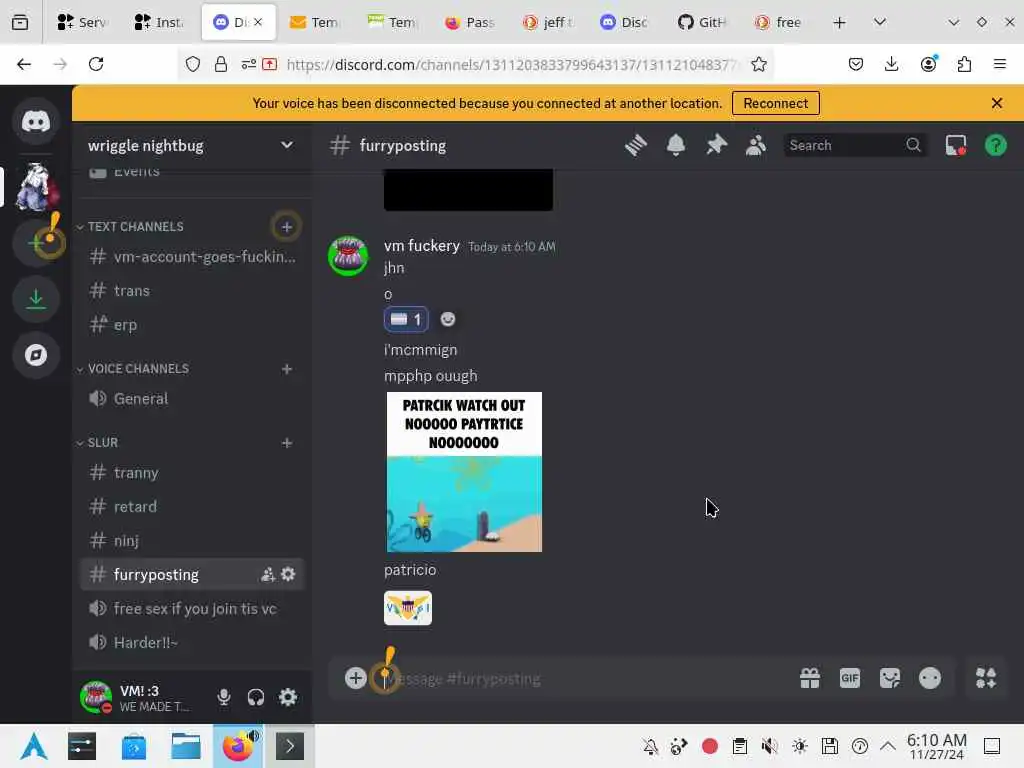This screenshot has height=768, width=1024.
Task: Open Download Apps icon in server sidebar
Action: click(x=36, y=299)
